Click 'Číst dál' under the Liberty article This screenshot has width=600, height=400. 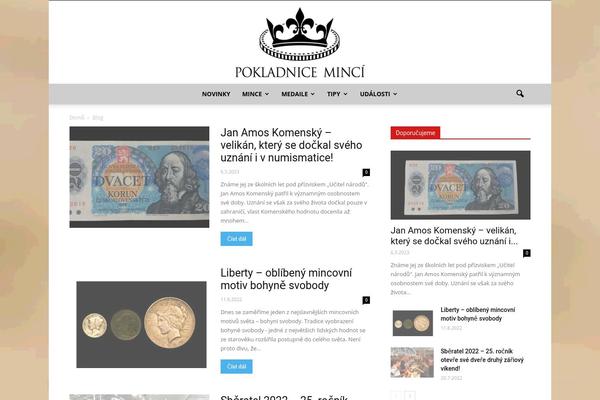(x=236, y=366)
